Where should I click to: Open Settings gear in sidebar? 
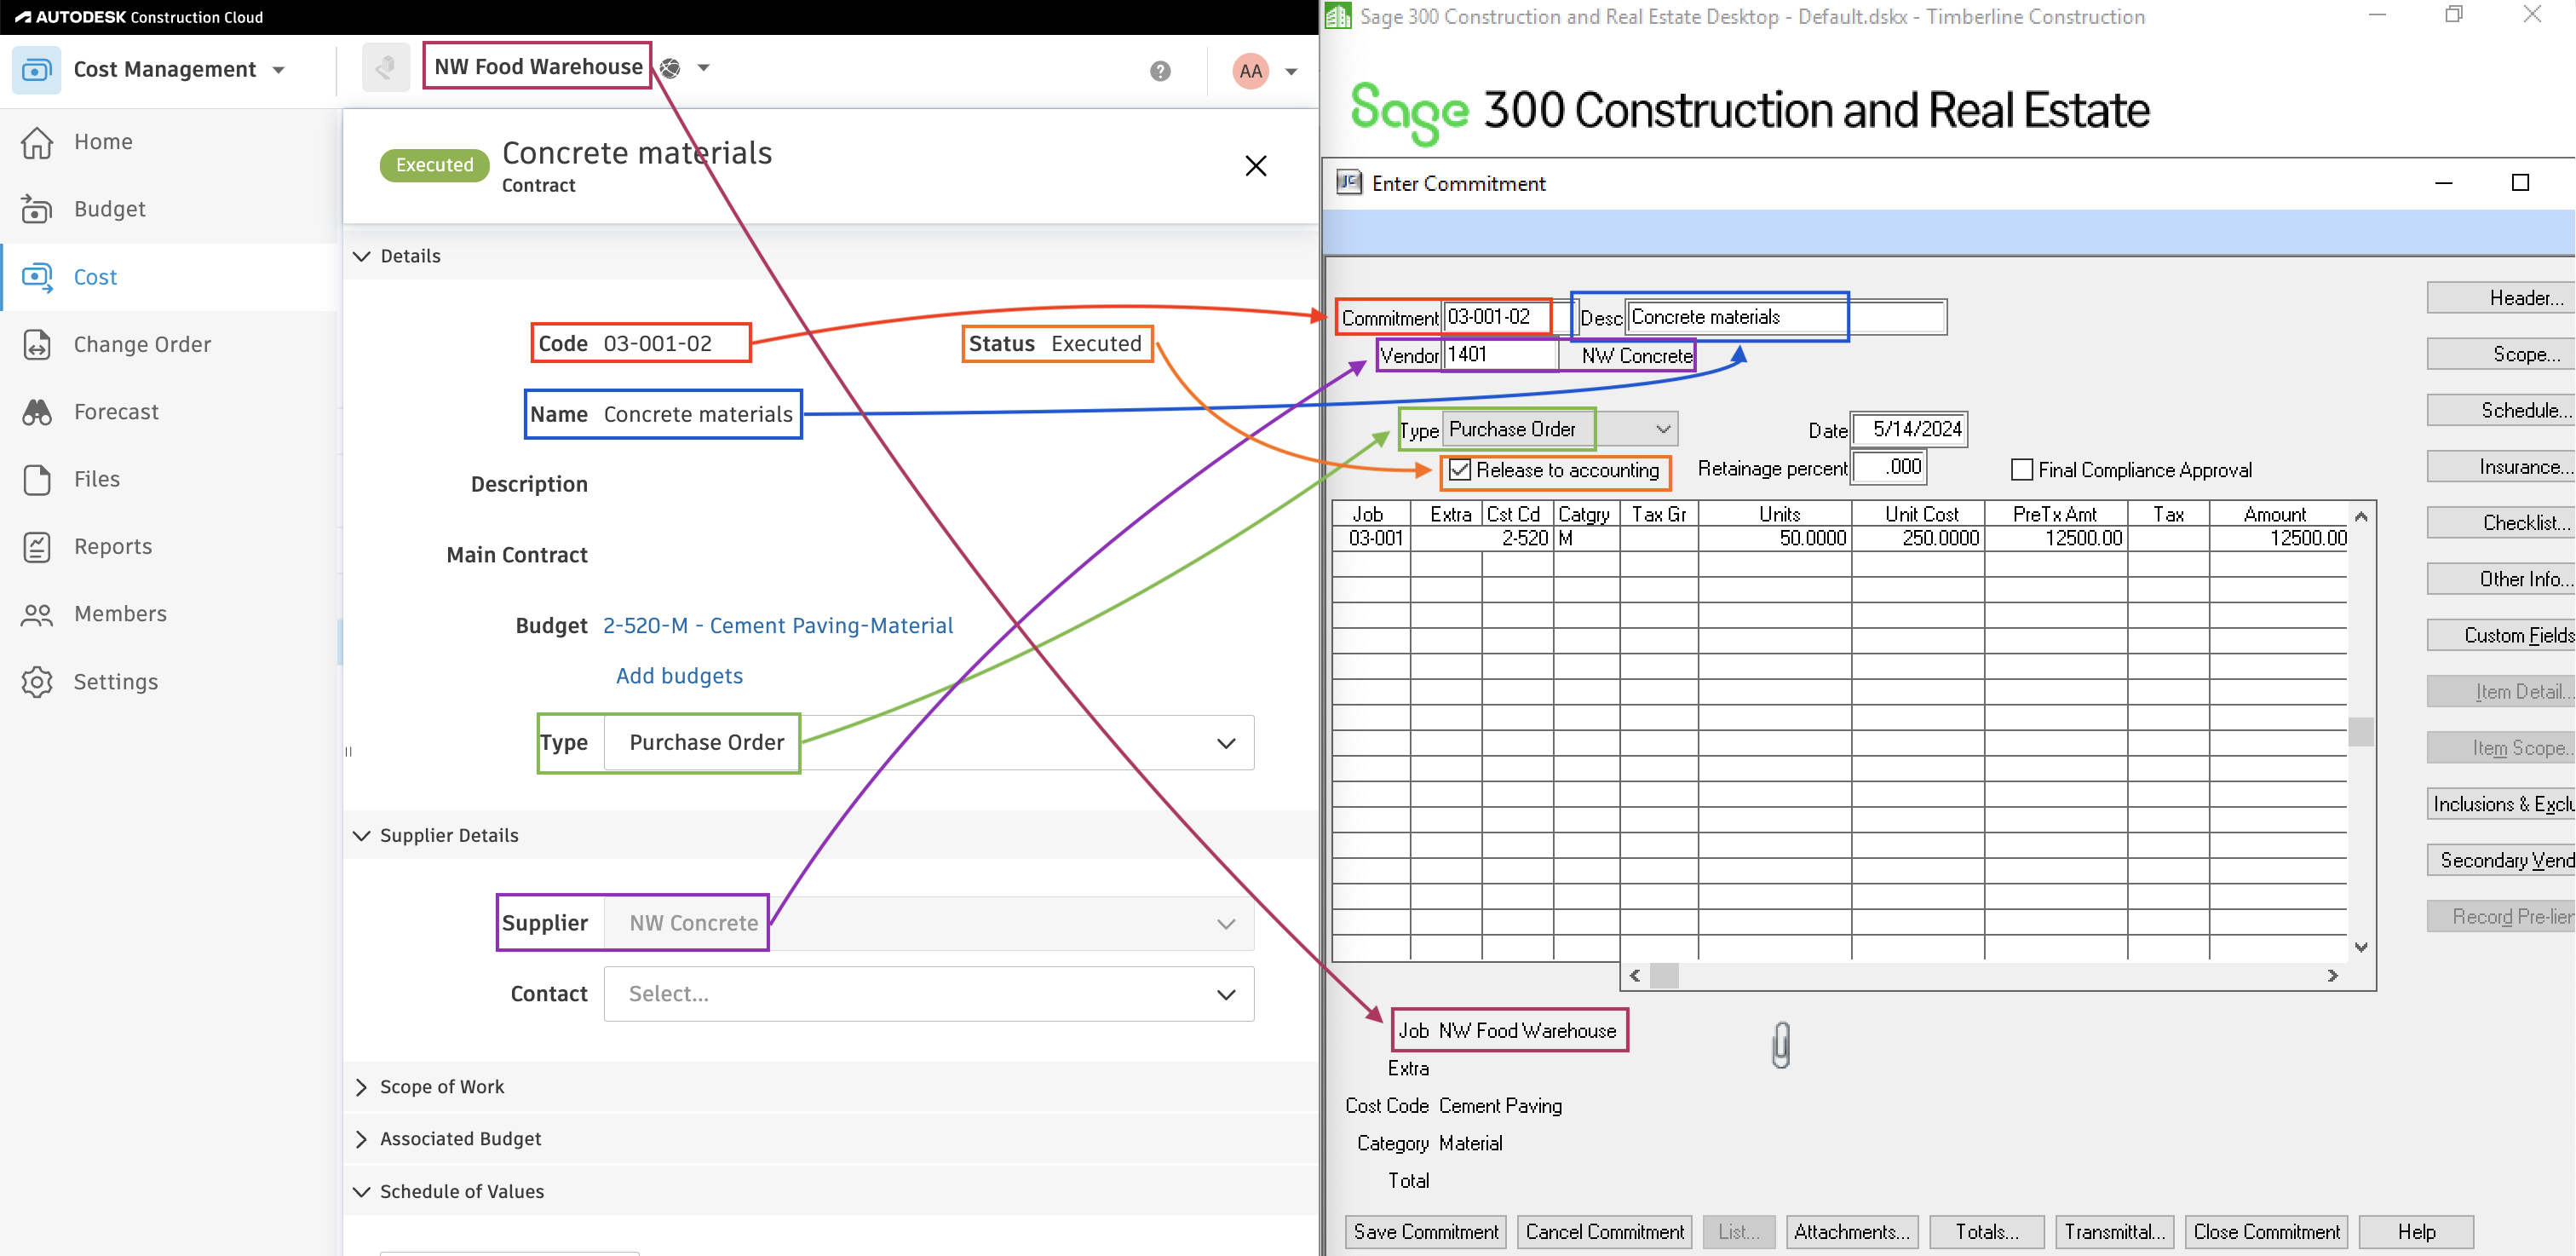37,682
